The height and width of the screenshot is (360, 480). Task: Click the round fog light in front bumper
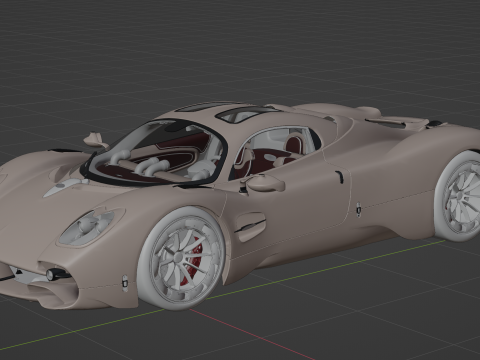tap(52, 274)
